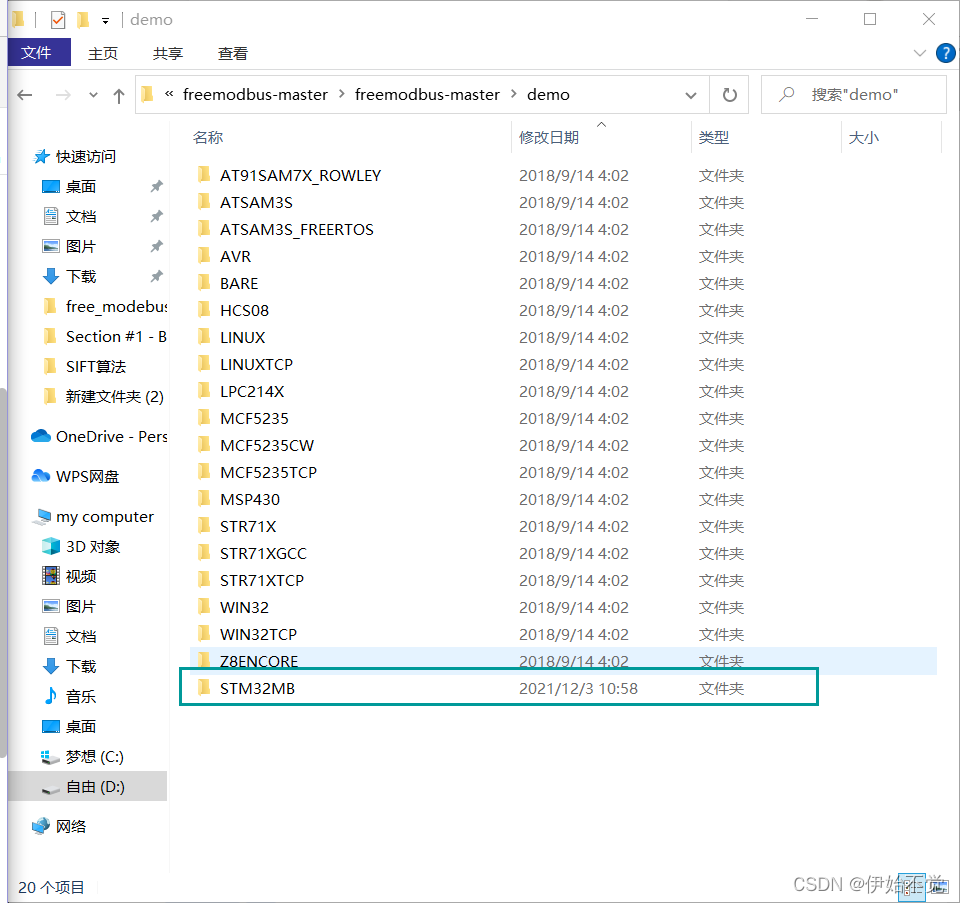Open 新建文件夹 (2) in sidebar
Viewport: 960px width, 903px height.
pos(114,396)
